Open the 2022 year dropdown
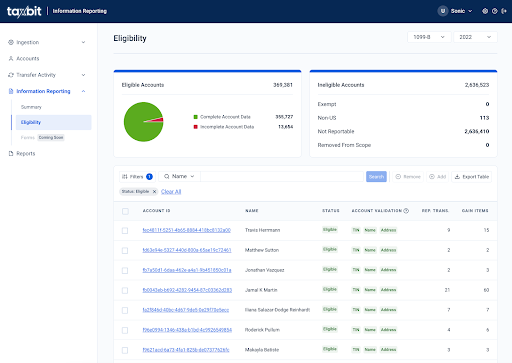 tap(475, 37)
